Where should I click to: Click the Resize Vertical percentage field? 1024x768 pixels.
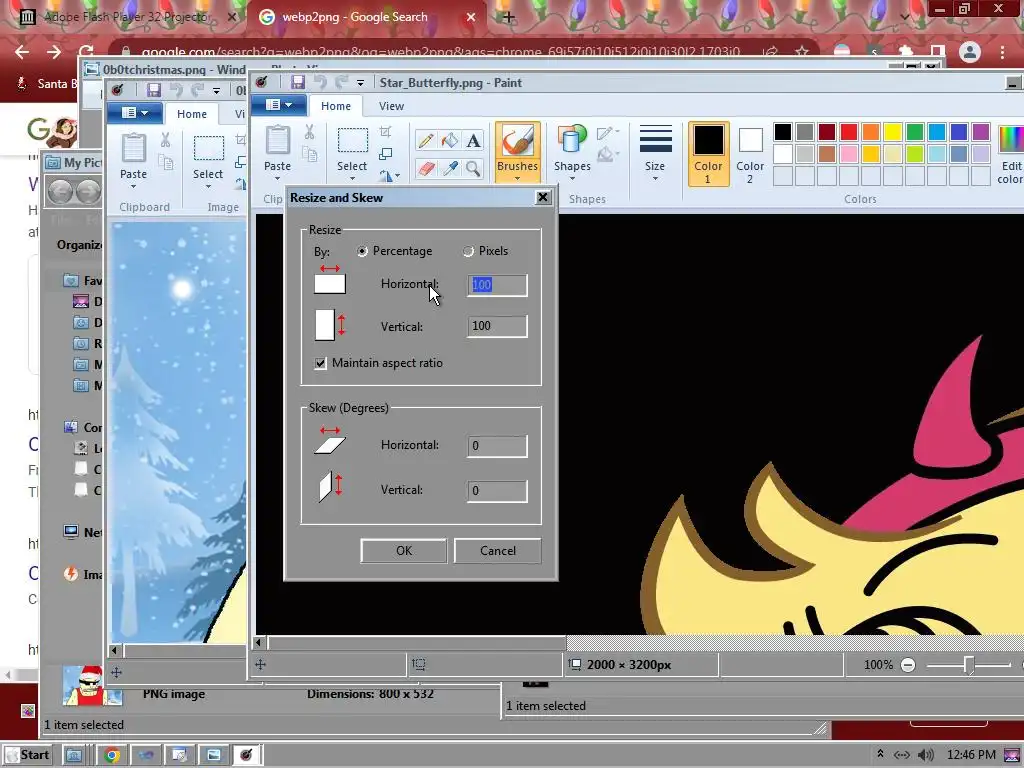tap(498, 326)
